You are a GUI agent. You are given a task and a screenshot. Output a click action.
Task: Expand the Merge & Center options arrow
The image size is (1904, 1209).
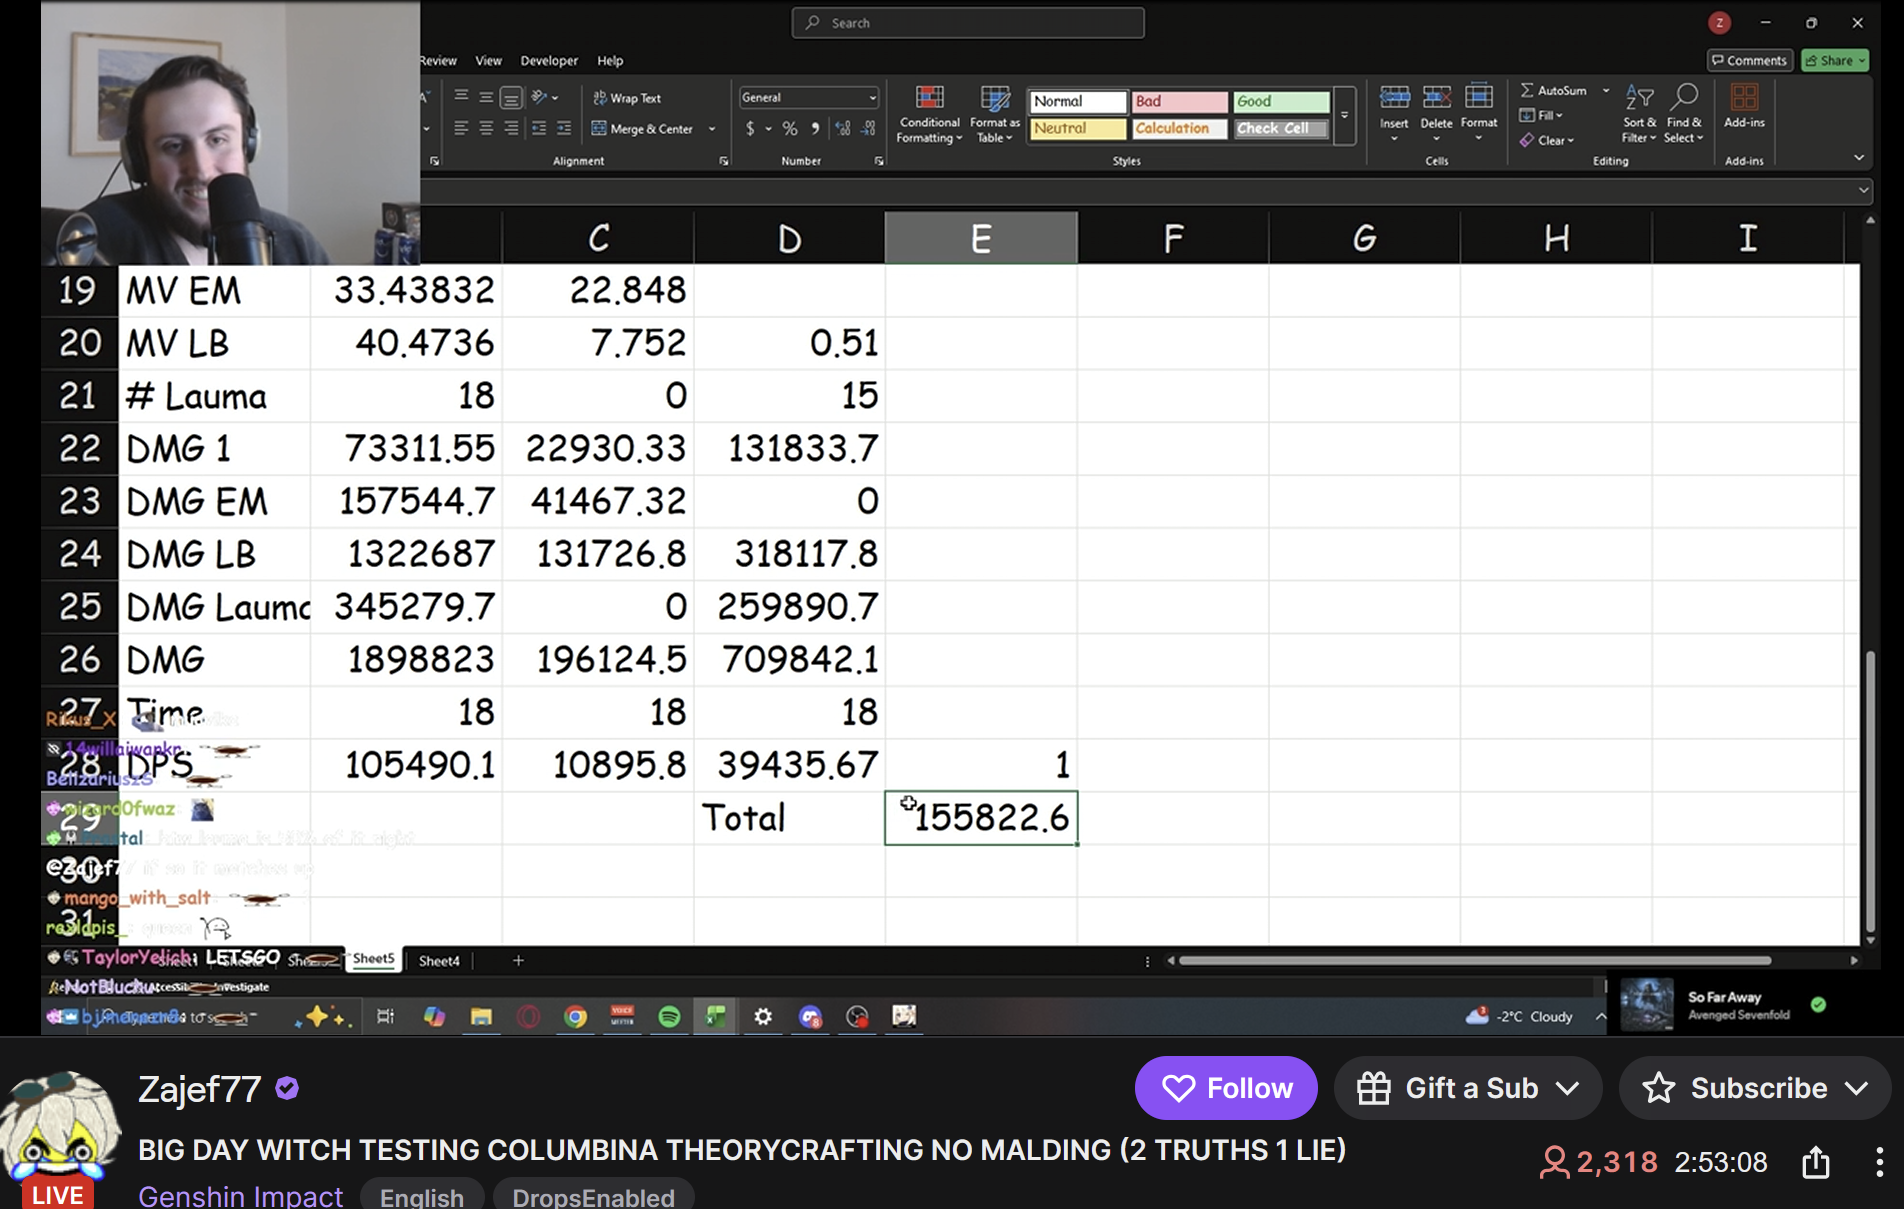click(x=712, y=129)
